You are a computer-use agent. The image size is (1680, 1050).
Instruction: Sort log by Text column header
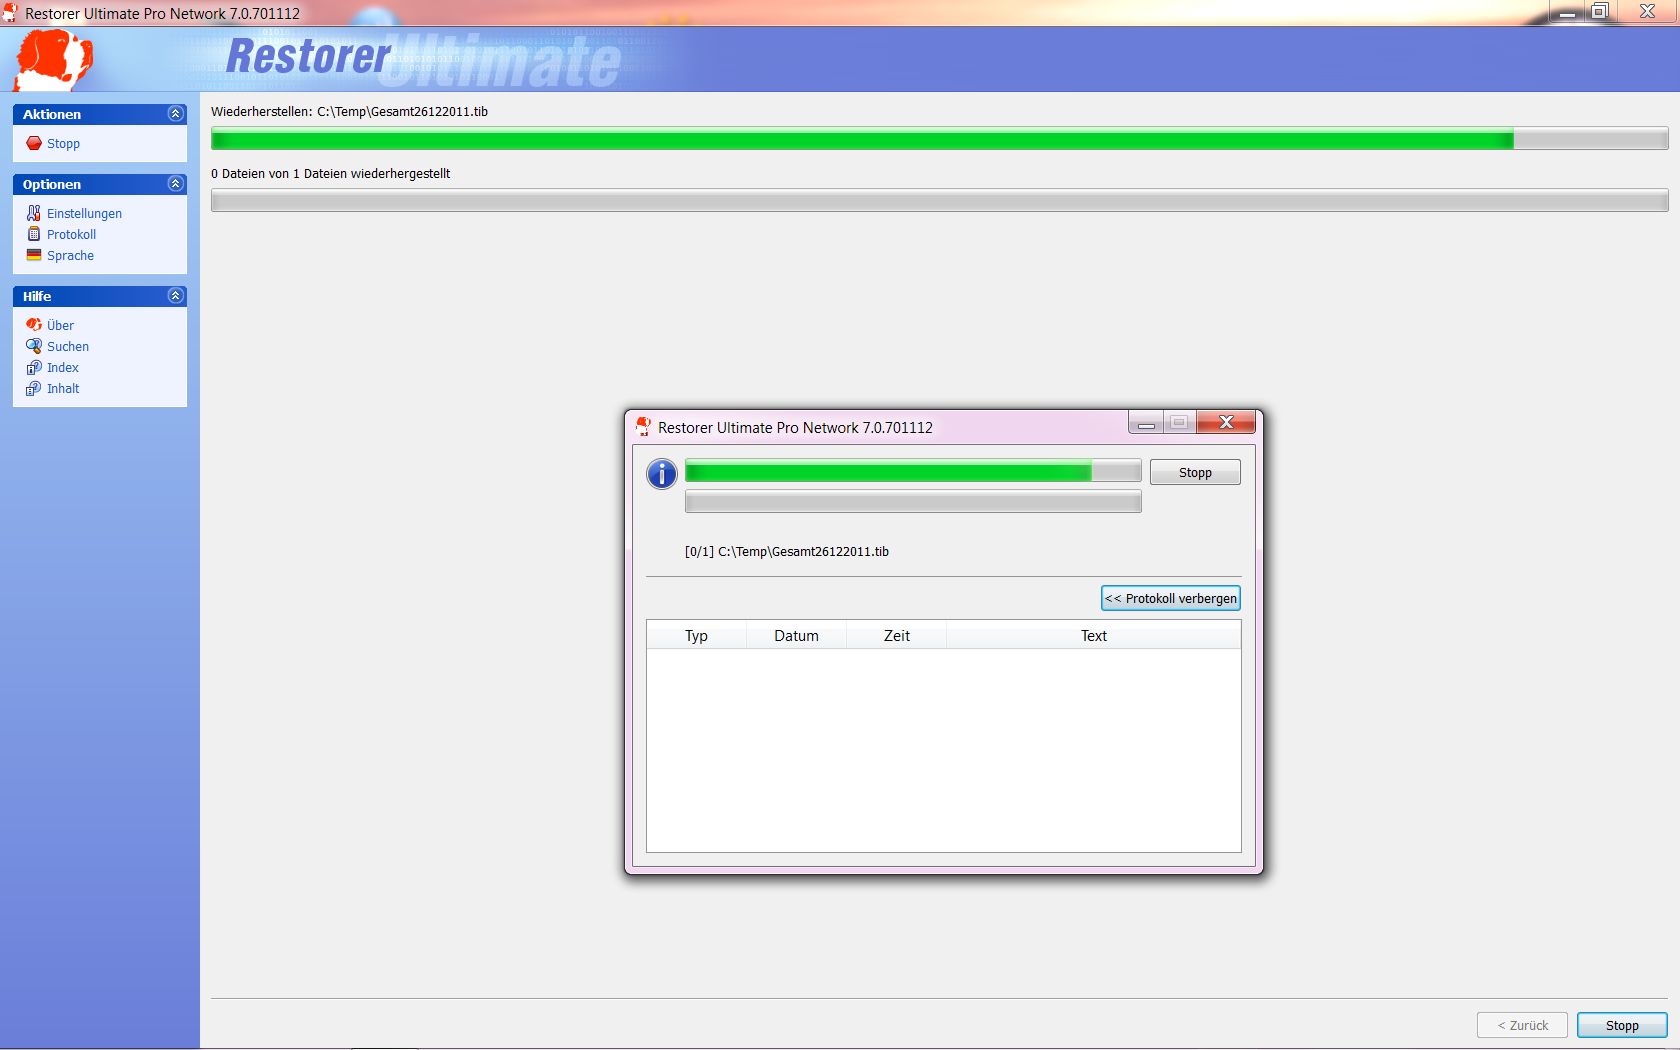(1094, 635)
